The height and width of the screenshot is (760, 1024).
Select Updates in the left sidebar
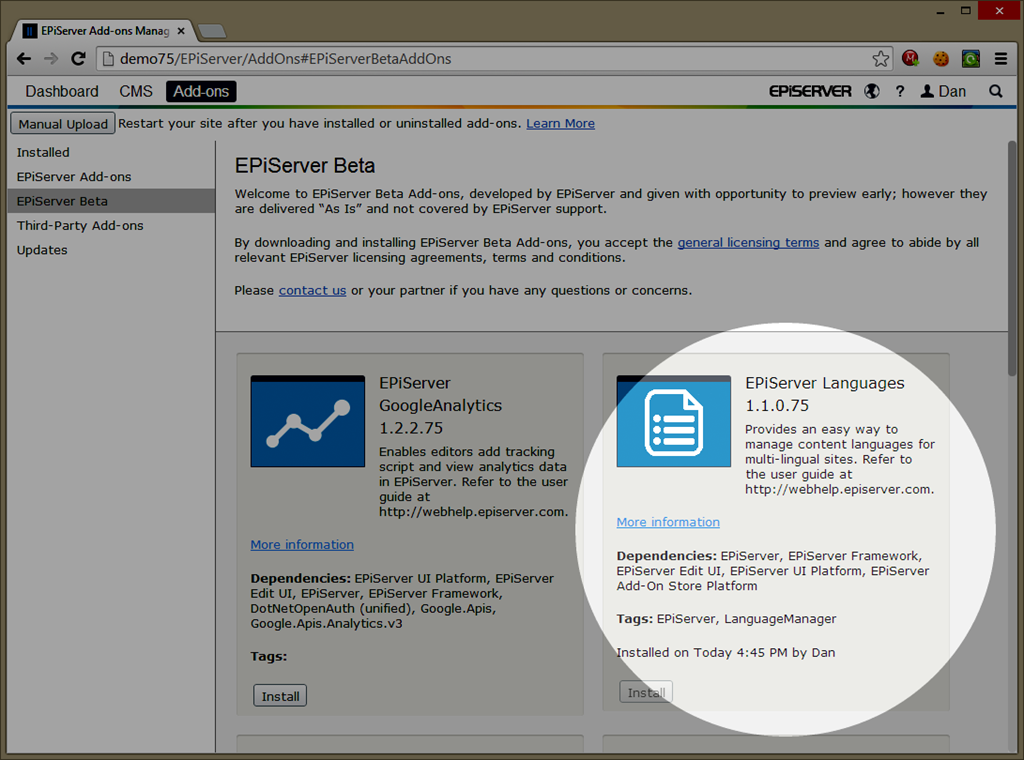pos(42,250)
